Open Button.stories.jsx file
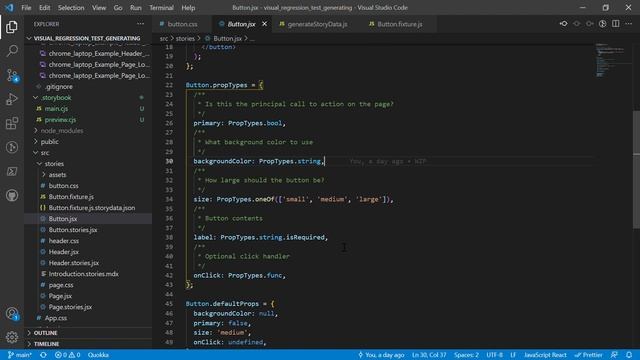Screen dimensions: 640x360 (88, 230)
